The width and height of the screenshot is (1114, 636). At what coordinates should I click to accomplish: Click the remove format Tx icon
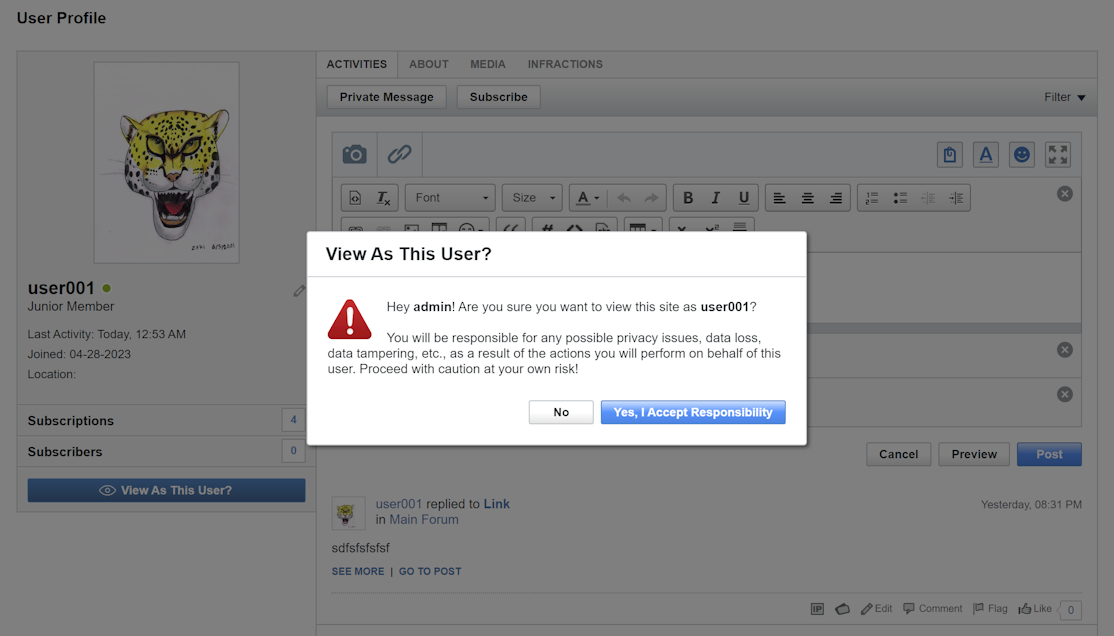point(383,198)
